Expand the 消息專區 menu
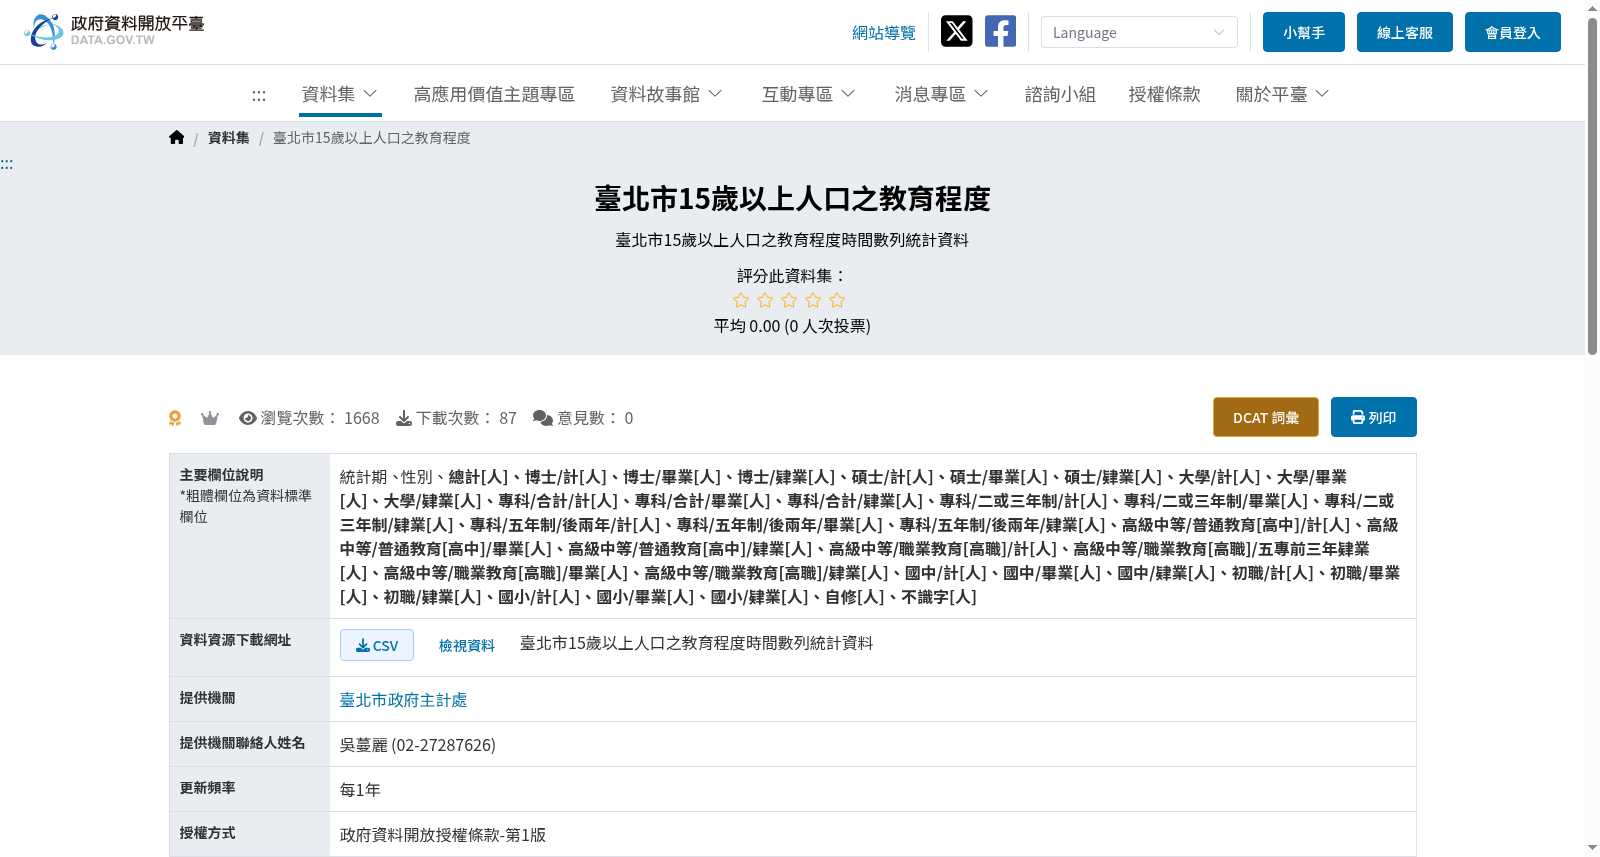 coord(941,94)
